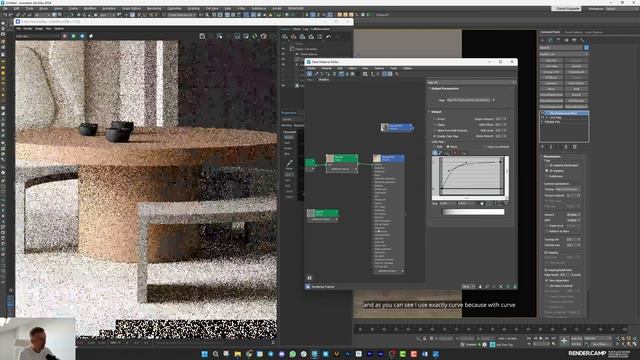Open the Render menu in the frame buffer window
640x360 pixels.
pos(27,29)
